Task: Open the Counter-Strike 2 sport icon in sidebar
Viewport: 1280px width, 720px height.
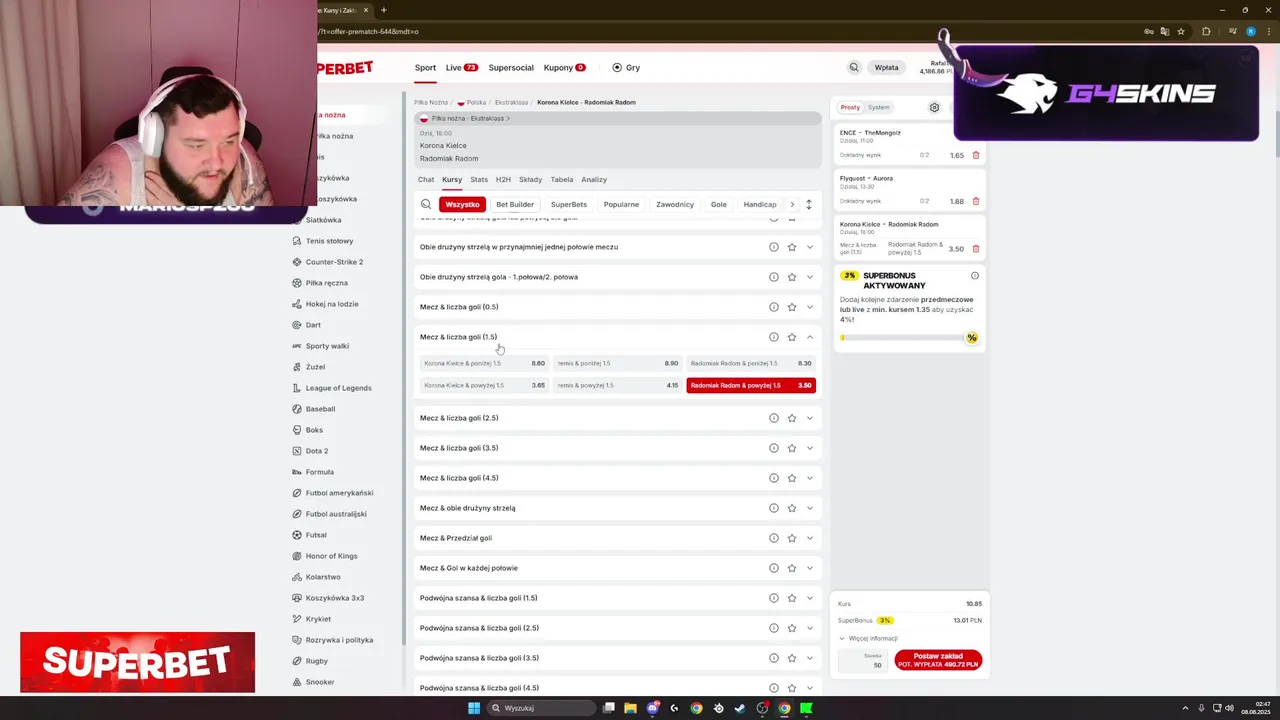Action: (297, 262)
